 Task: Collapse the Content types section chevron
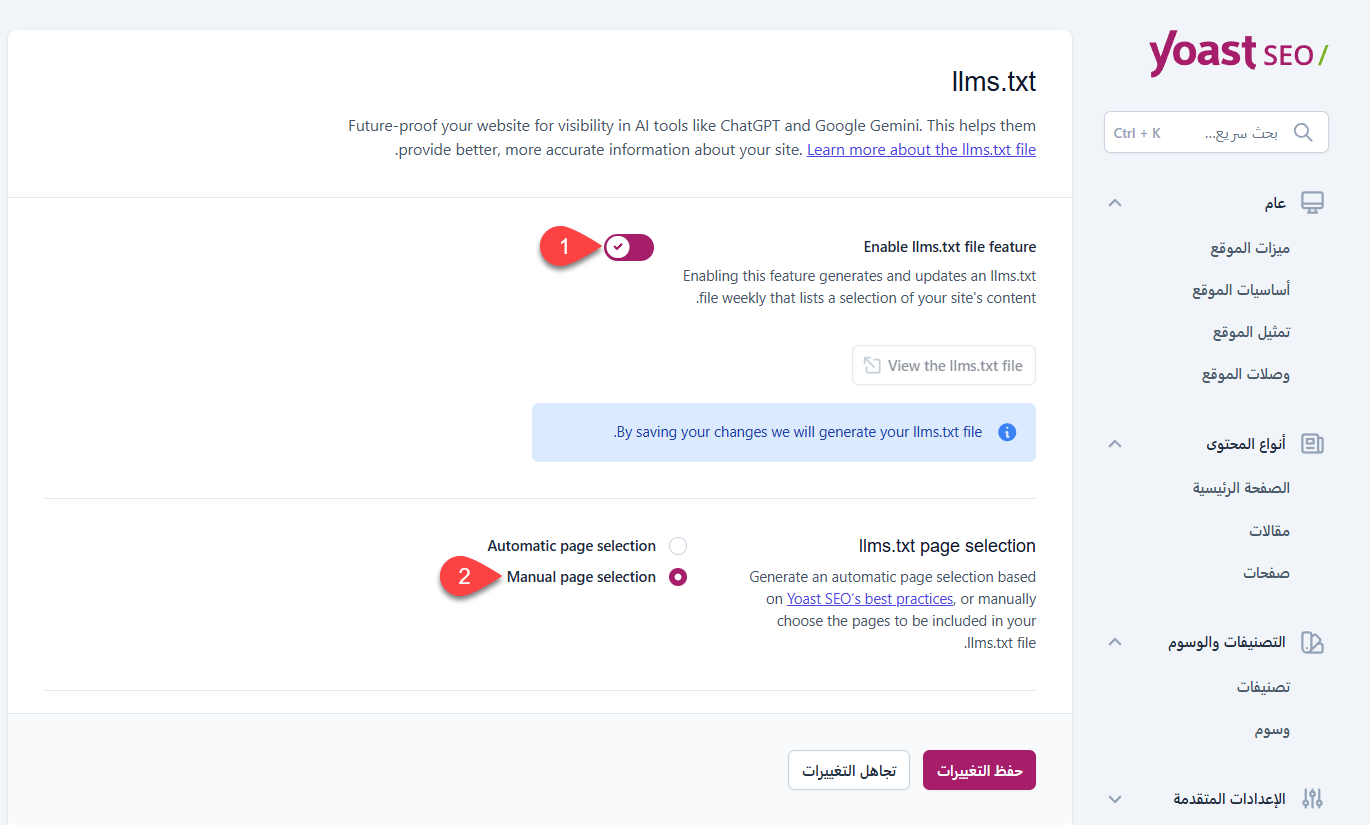1116,444
